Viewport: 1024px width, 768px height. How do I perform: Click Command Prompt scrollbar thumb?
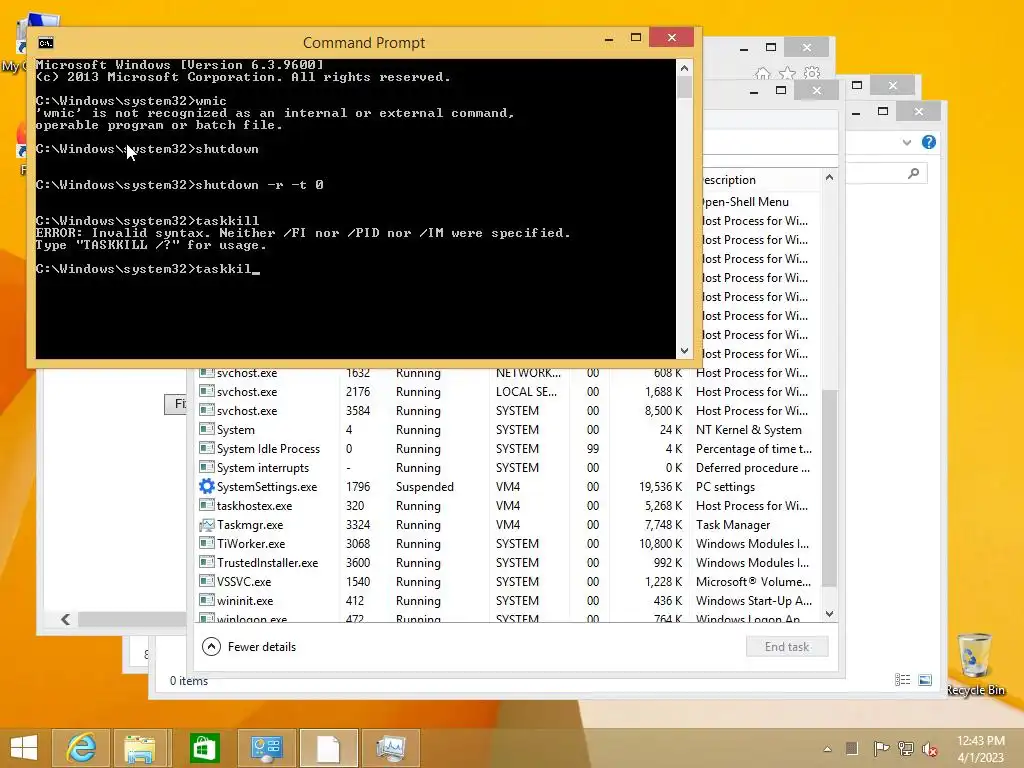(684, 88)
